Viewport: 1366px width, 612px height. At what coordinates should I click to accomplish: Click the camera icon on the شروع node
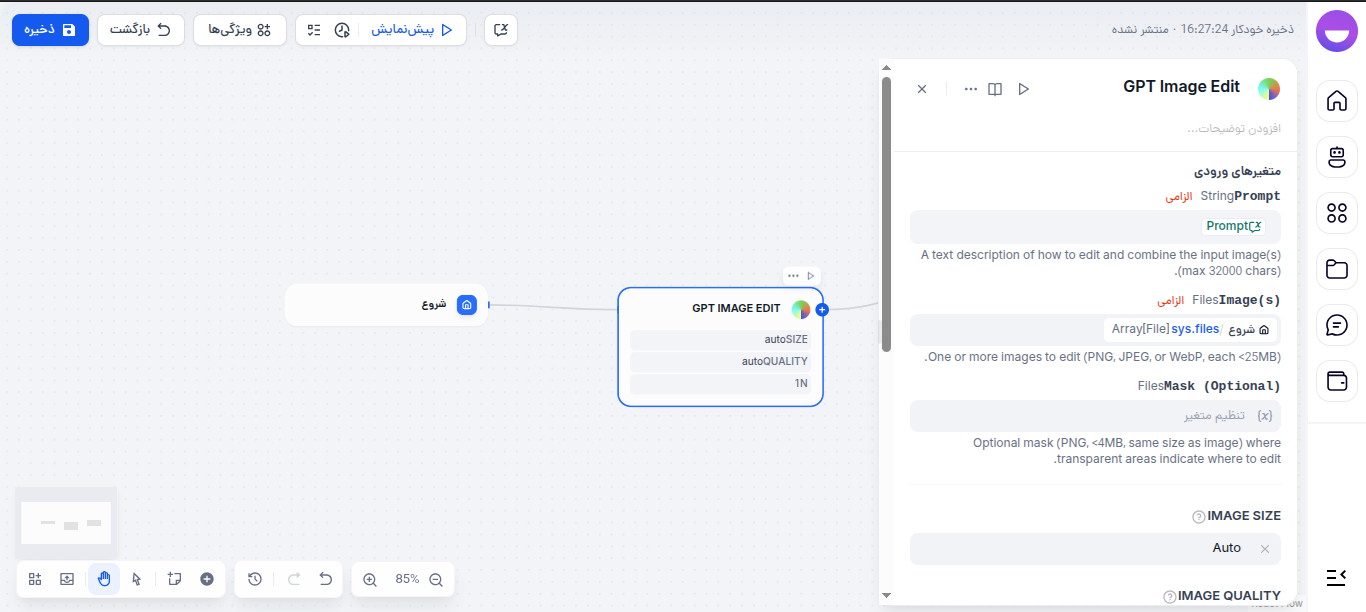(466, 304)
